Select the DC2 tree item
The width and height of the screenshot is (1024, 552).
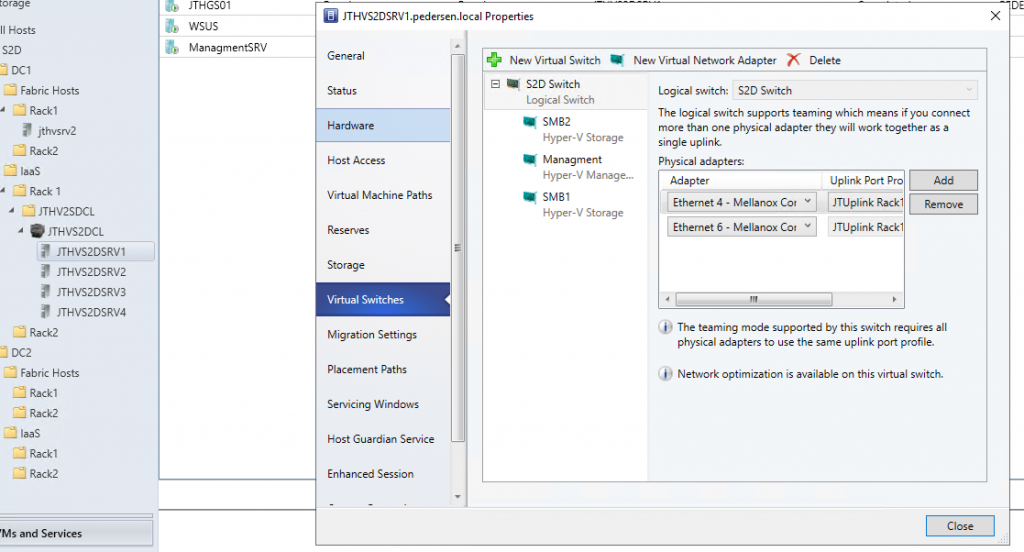point(21,353)
